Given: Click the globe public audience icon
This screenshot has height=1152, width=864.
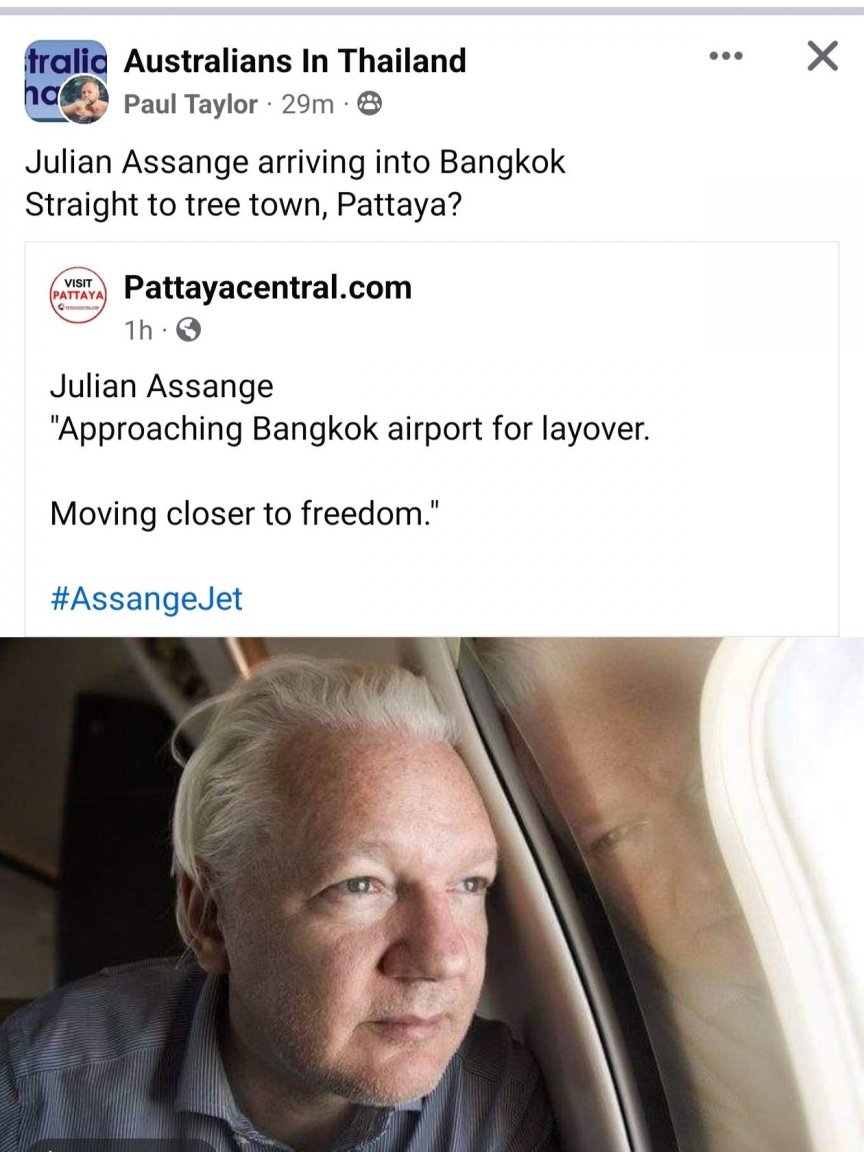Looking at the screenshot, I should [x=189, y=330].
